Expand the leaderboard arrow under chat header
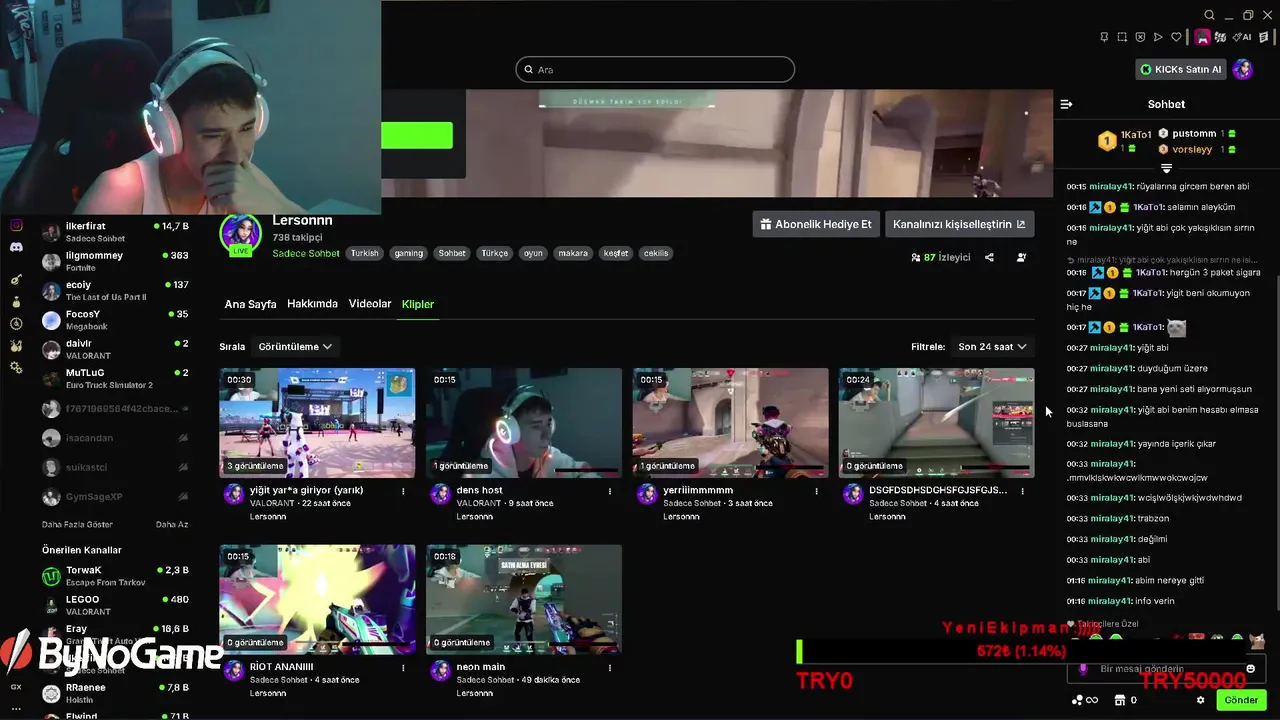The image size is (1280, 720). [1166, 169]
